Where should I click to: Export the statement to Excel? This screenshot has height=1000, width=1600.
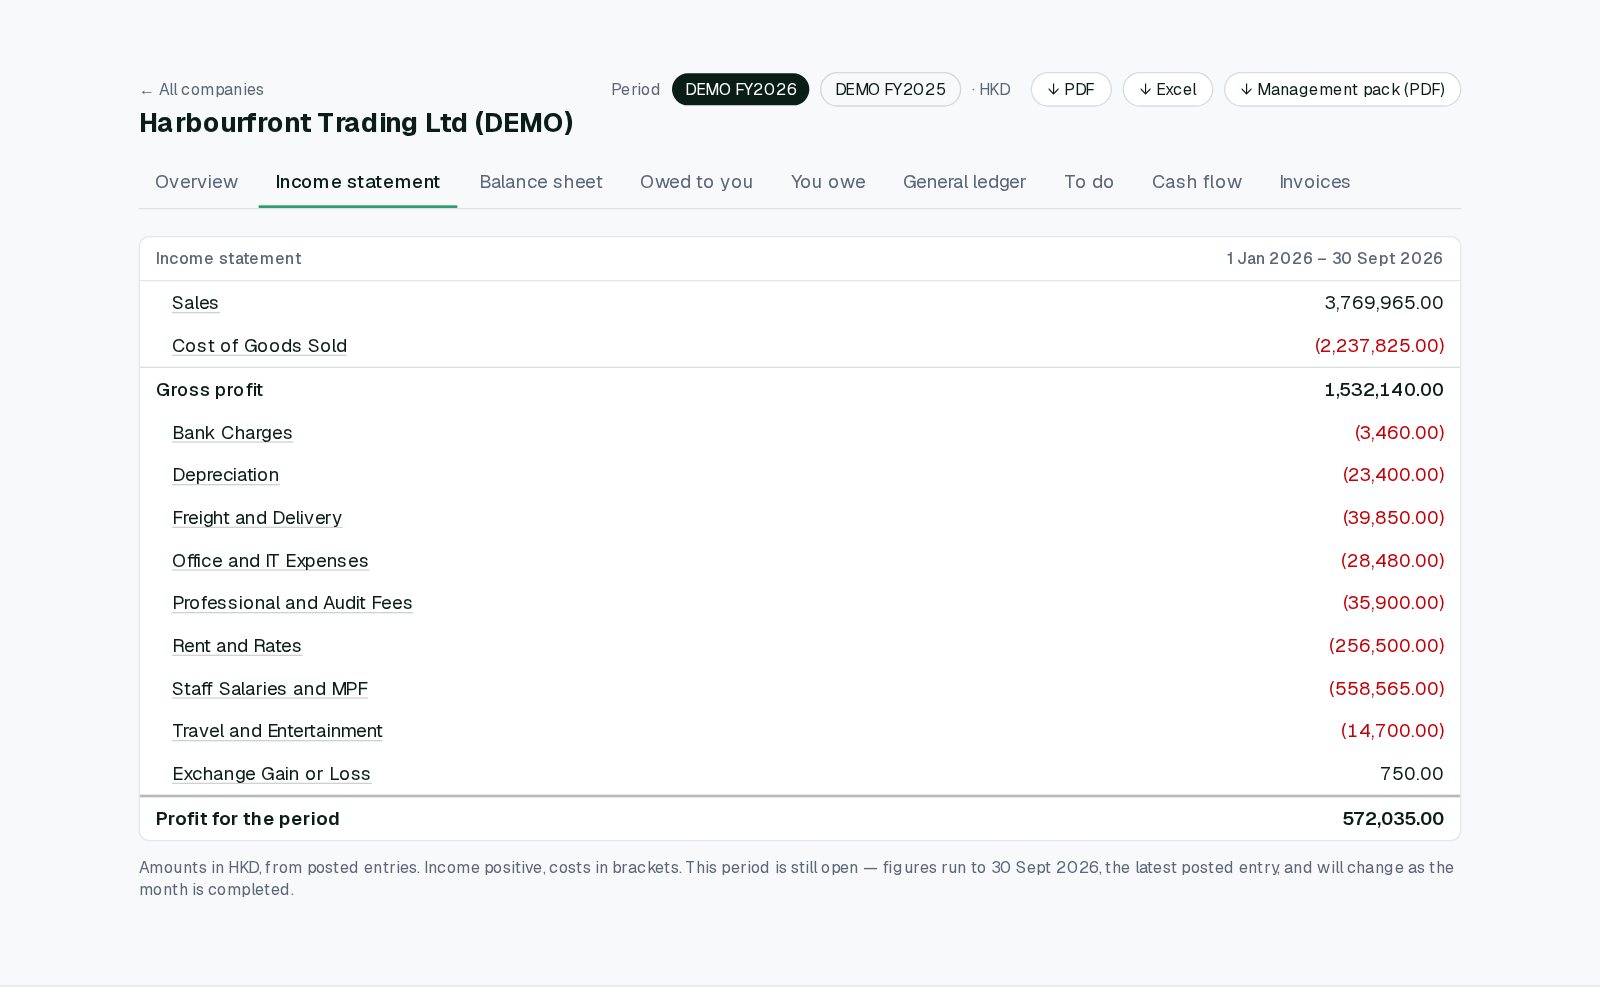coord(1168,90)
